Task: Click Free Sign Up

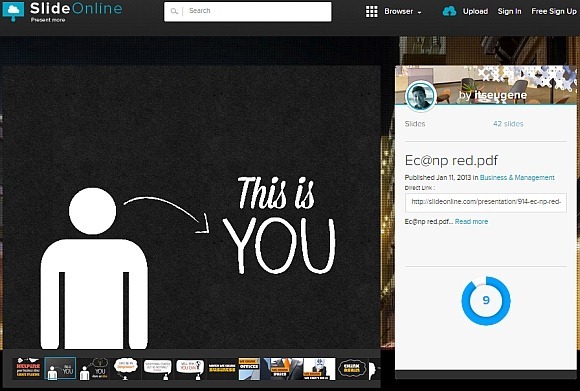Action: tap(554, 11)
